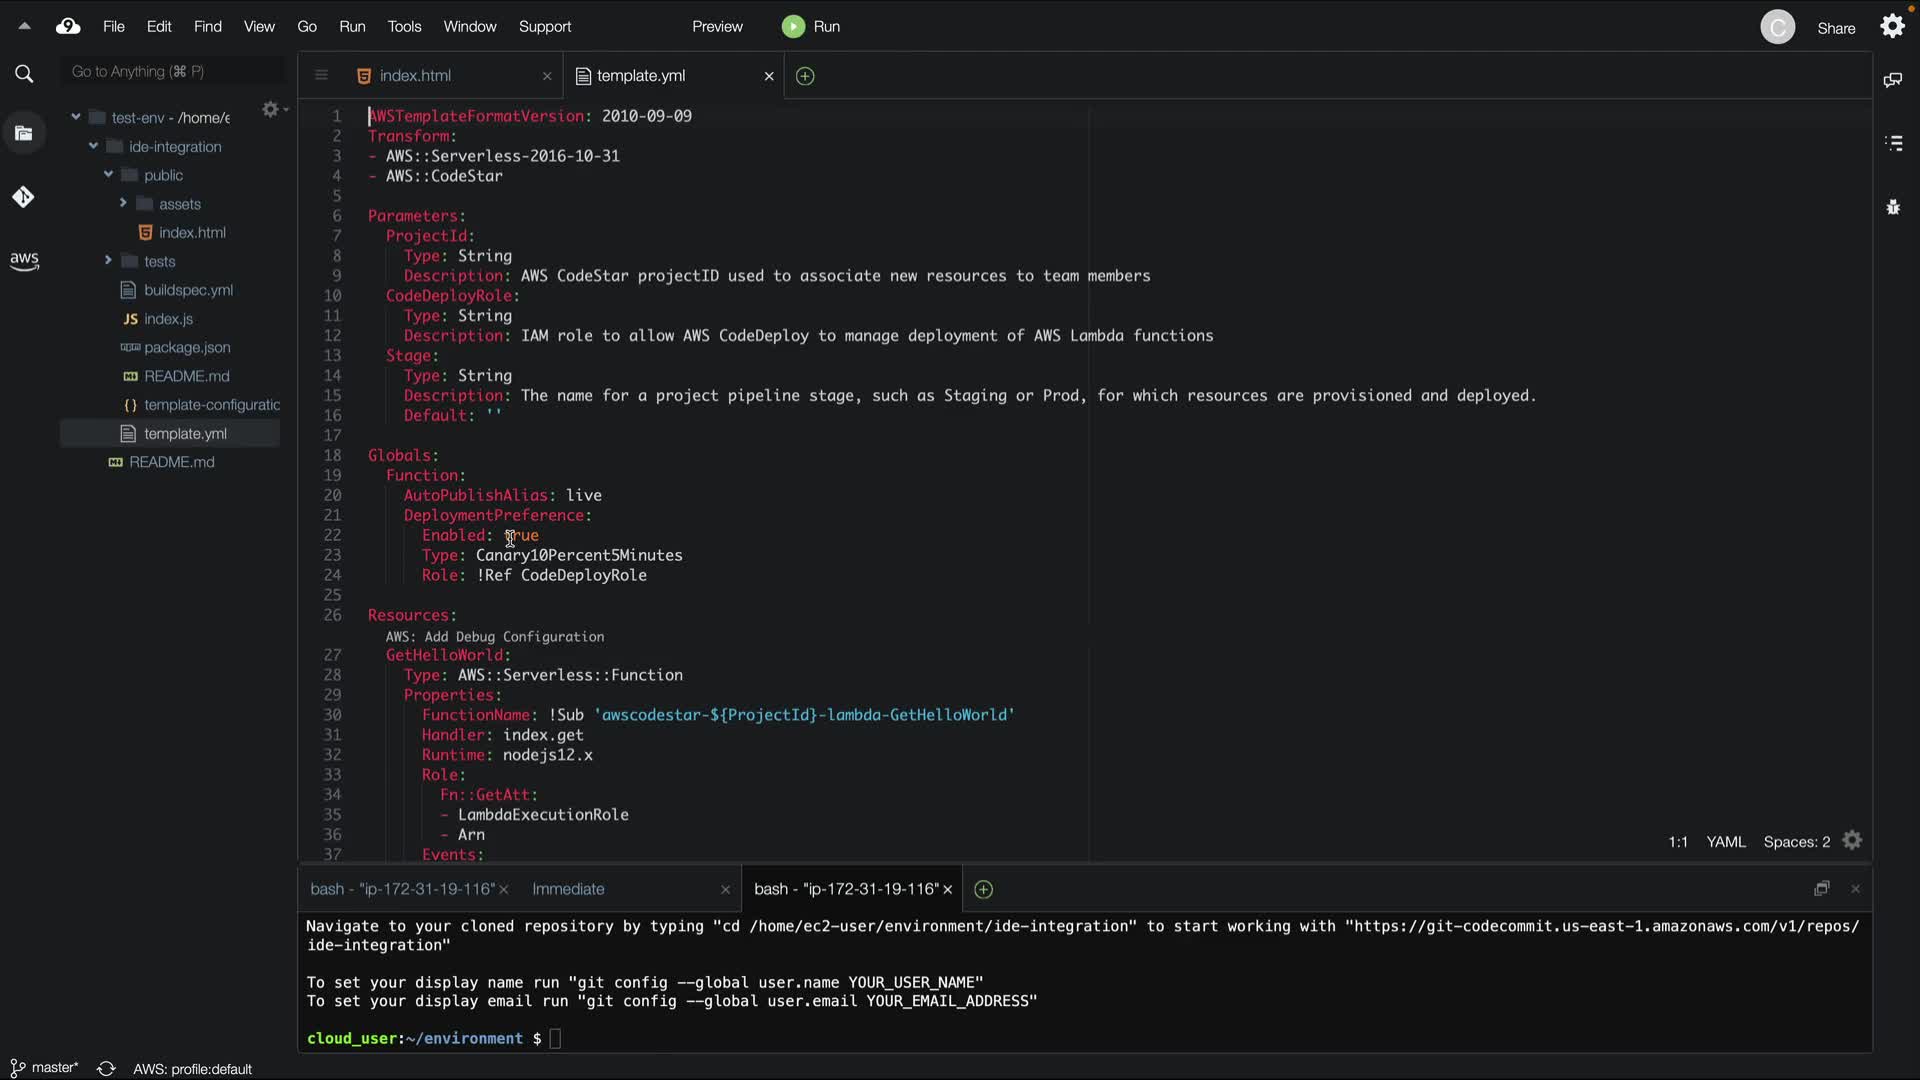Open the Outline panel icon on right
Image resolution: width=1920 pixels, height=1080 pixels.
pyautogui.click(x=1893, y=143)
